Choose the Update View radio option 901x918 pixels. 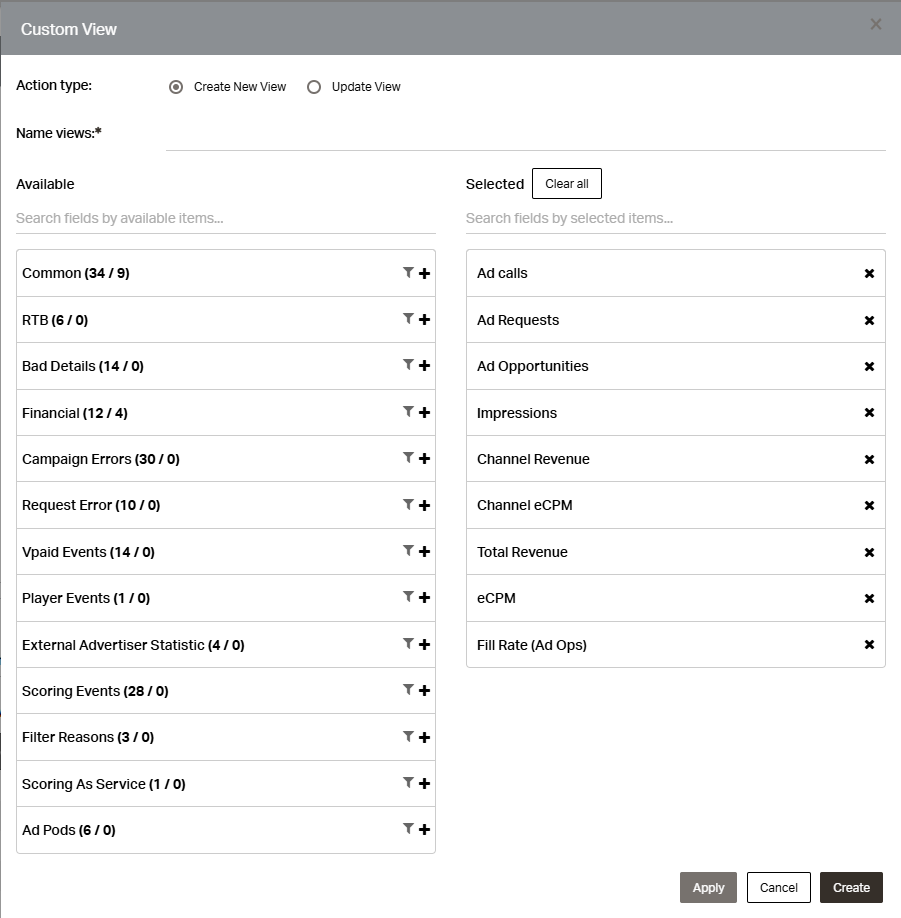[x=314, y=87]
